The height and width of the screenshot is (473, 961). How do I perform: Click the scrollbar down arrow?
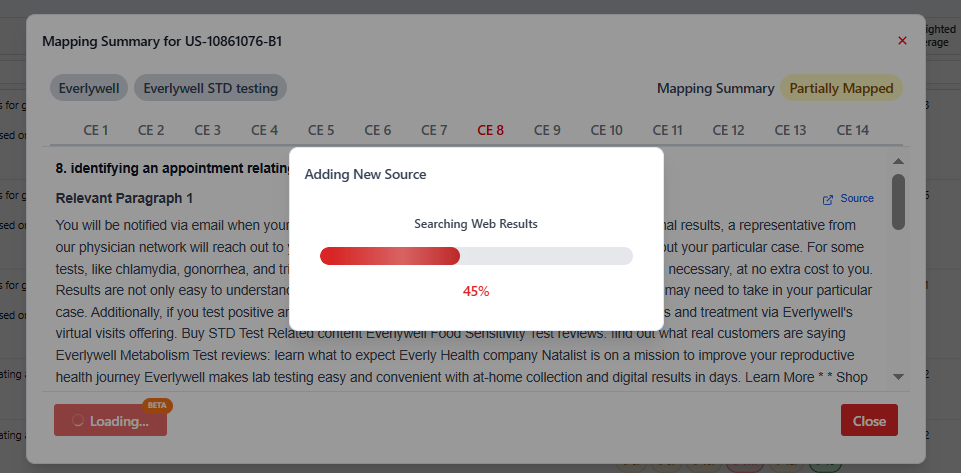click(898, 376)
